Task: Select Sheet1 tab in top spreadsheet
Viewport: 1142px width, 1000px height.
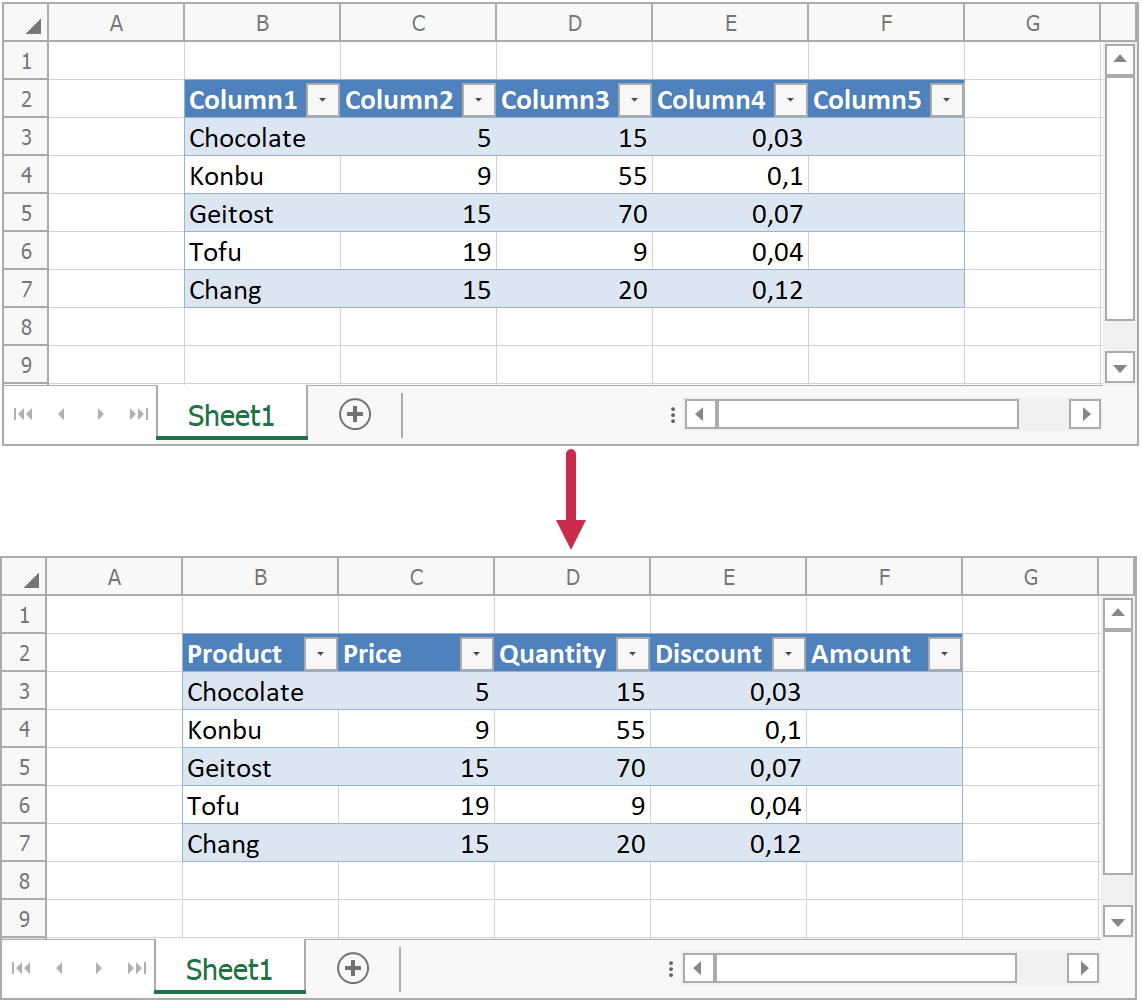Action: (x=231, y=415)
